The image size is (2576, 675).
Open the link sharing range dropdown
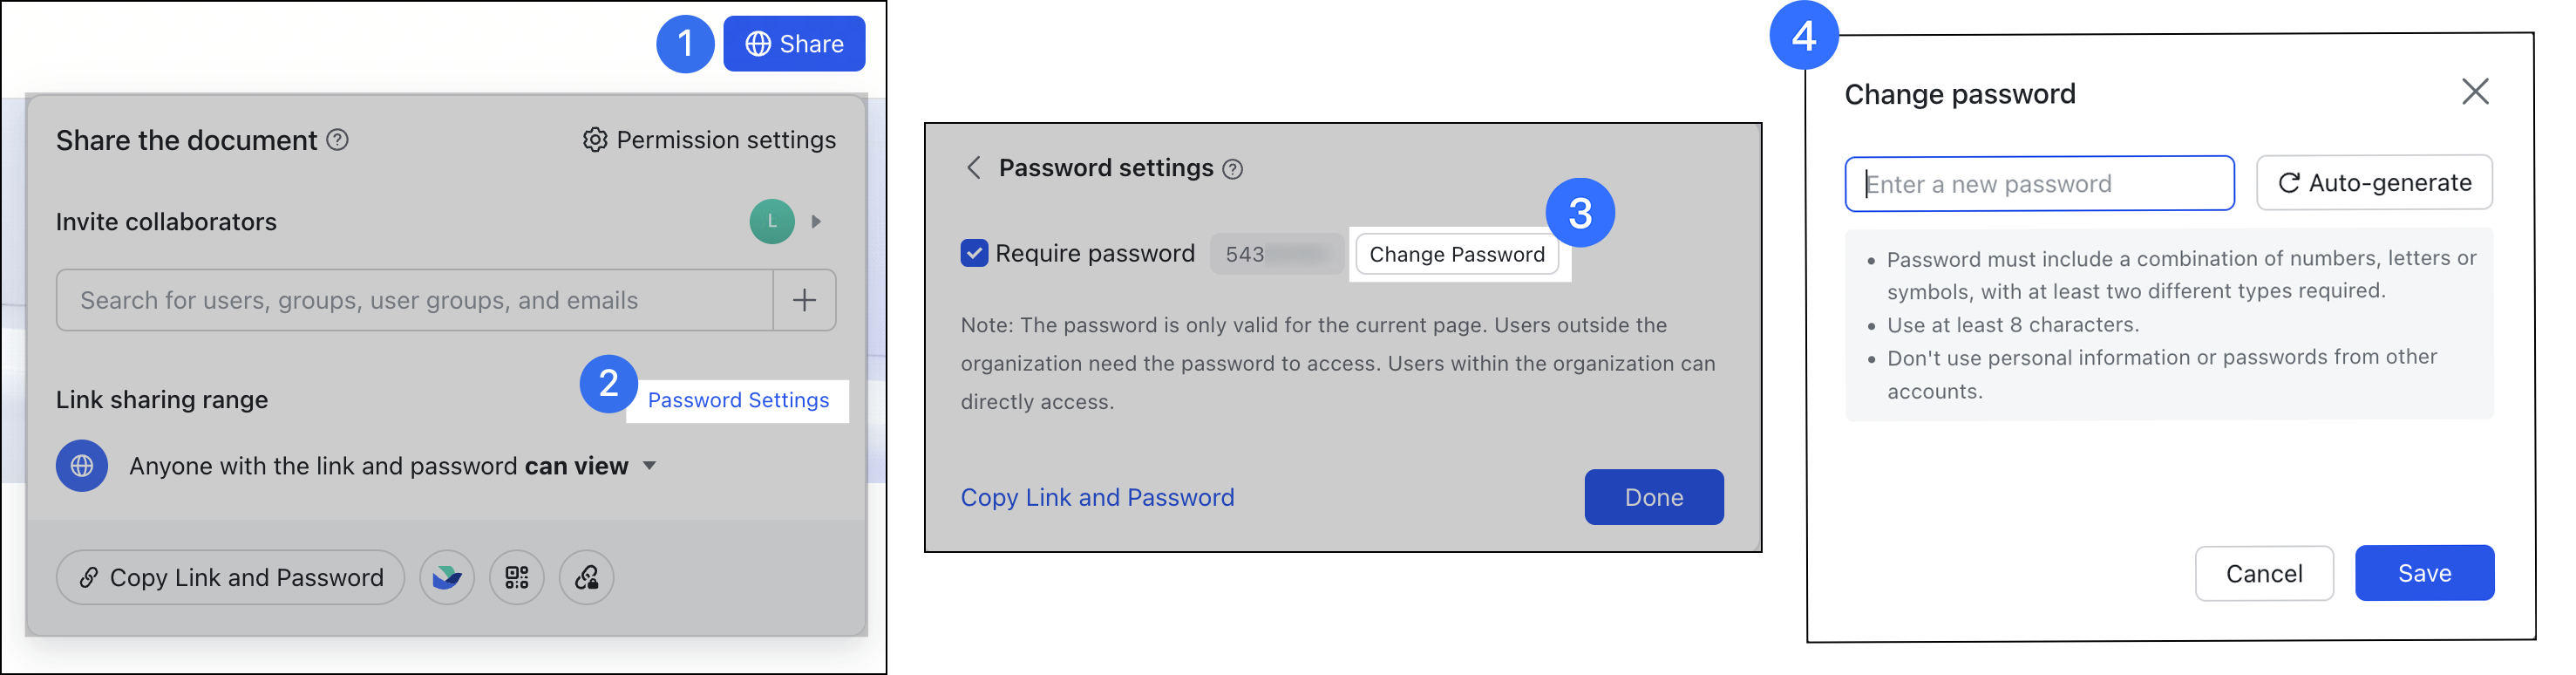(x=650, y=466)
